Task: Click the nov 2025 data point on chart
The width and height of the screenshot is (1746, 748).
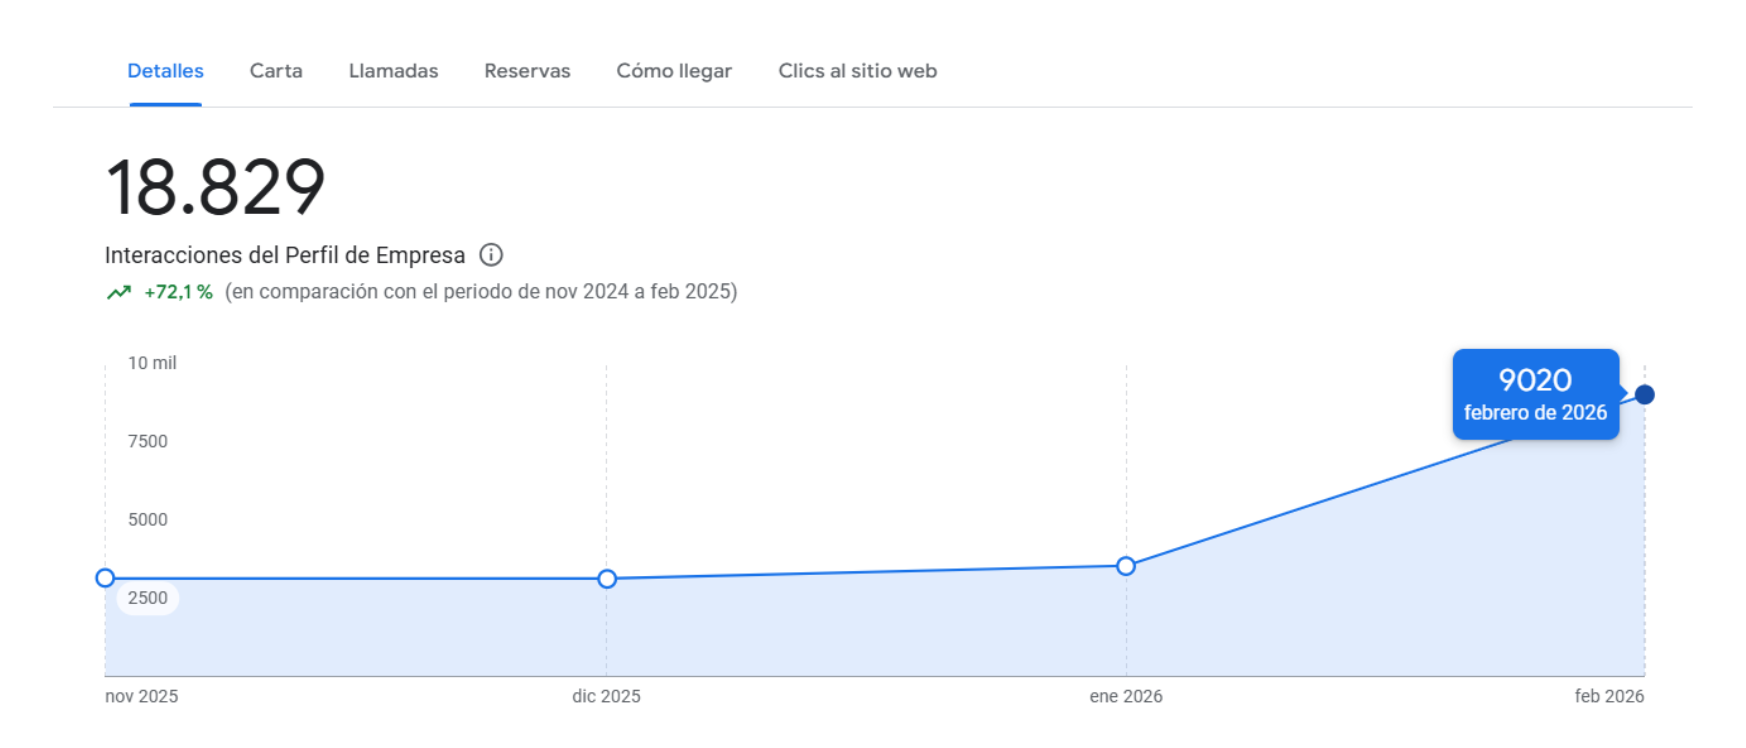Action: [x=105, y=578]
